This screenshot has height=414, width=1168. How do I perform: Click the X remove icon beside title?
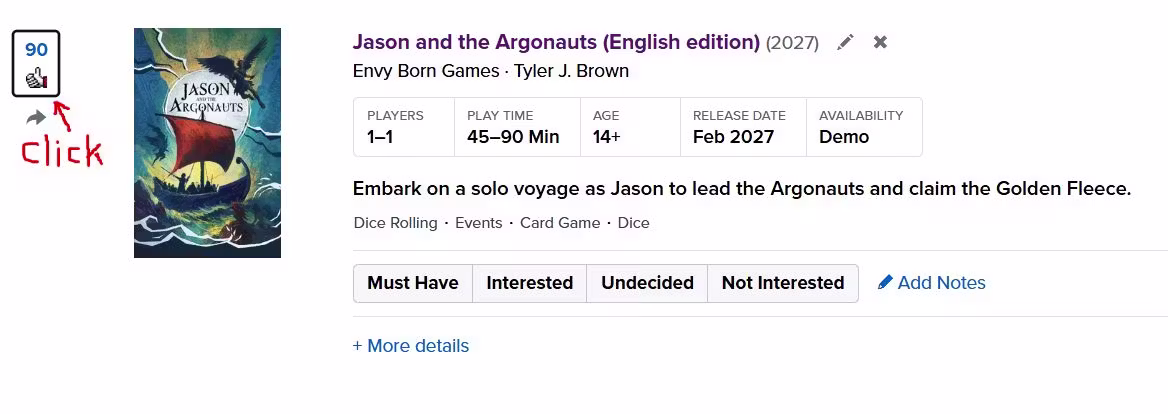point(880,42)
